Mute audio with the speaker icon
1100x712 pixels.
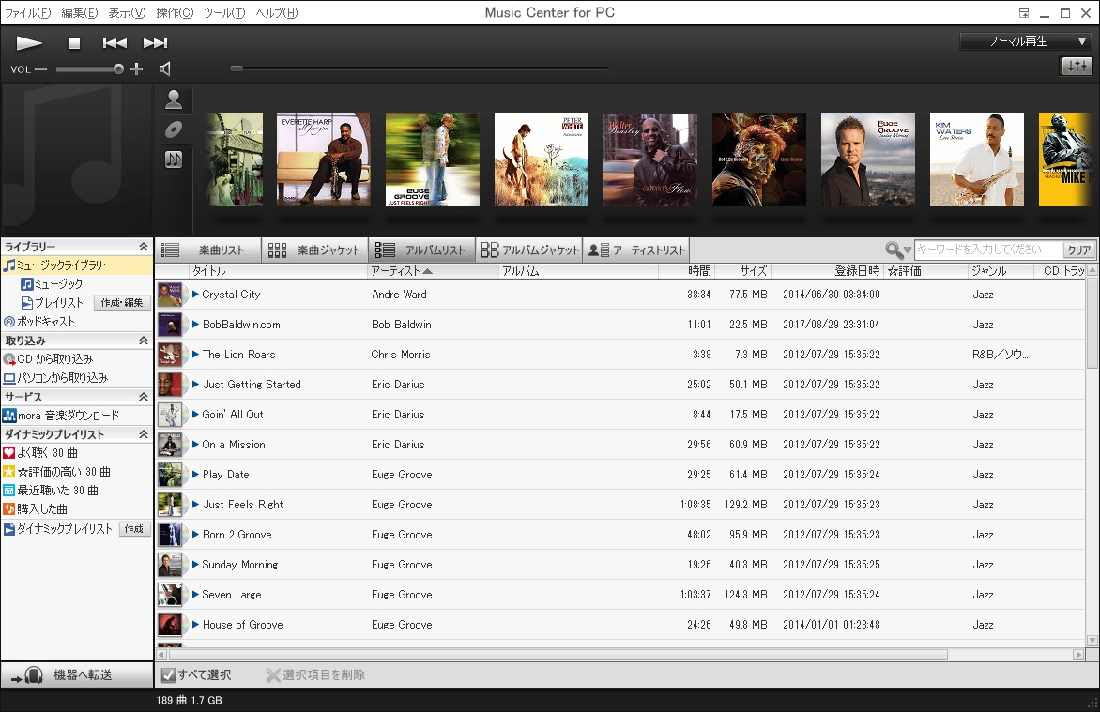[x=166, y=69]
